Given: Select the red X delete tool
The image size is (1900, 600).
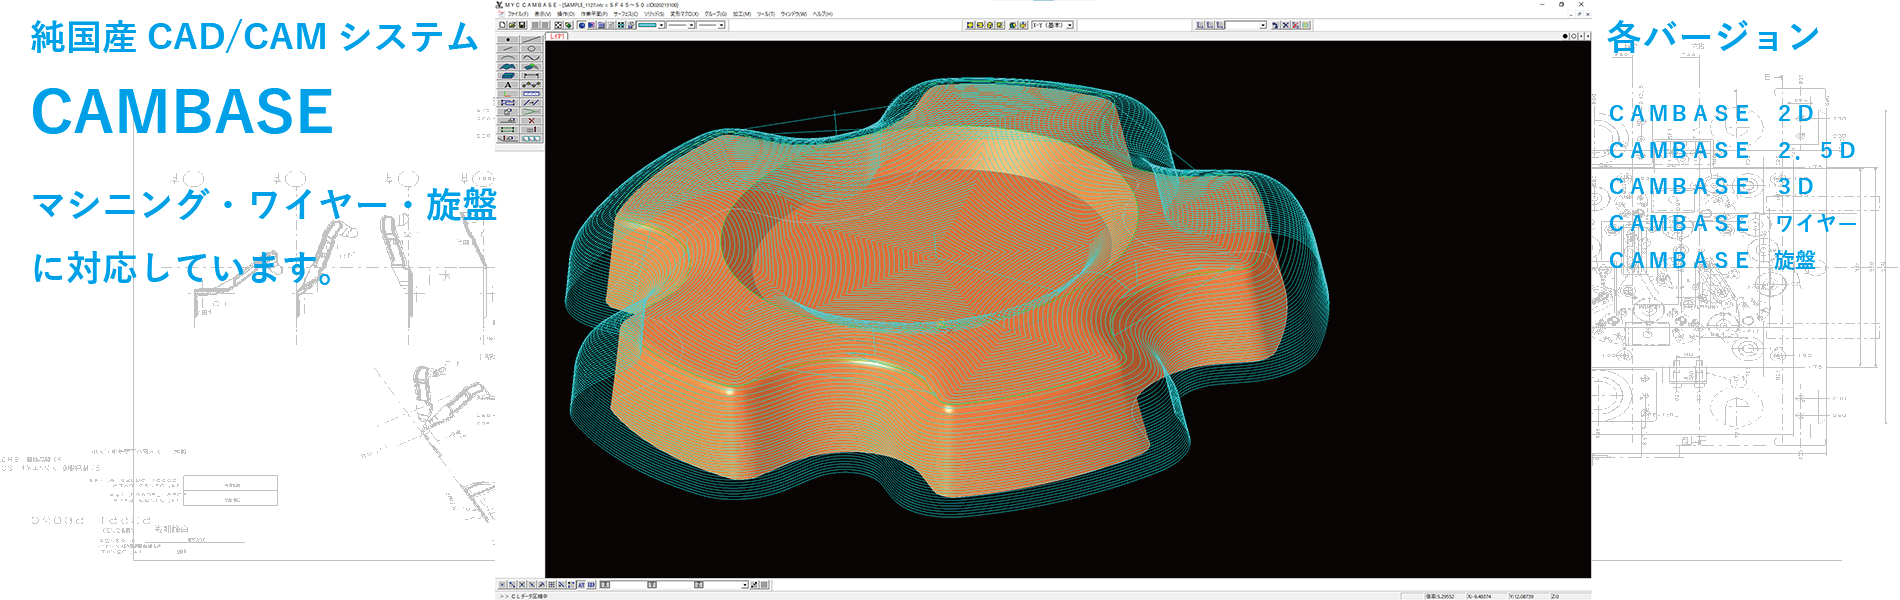Looking at the screenshot, I should coord(531,120).
